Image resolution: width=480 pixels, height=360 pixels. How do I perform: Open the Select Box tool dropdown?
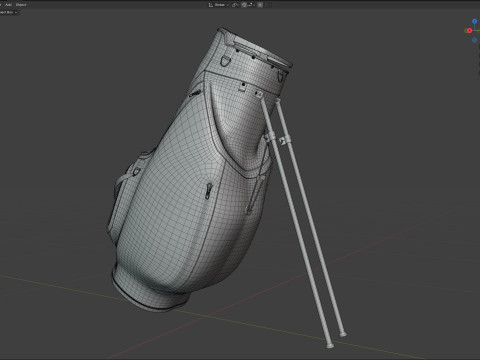click(9, 12)
